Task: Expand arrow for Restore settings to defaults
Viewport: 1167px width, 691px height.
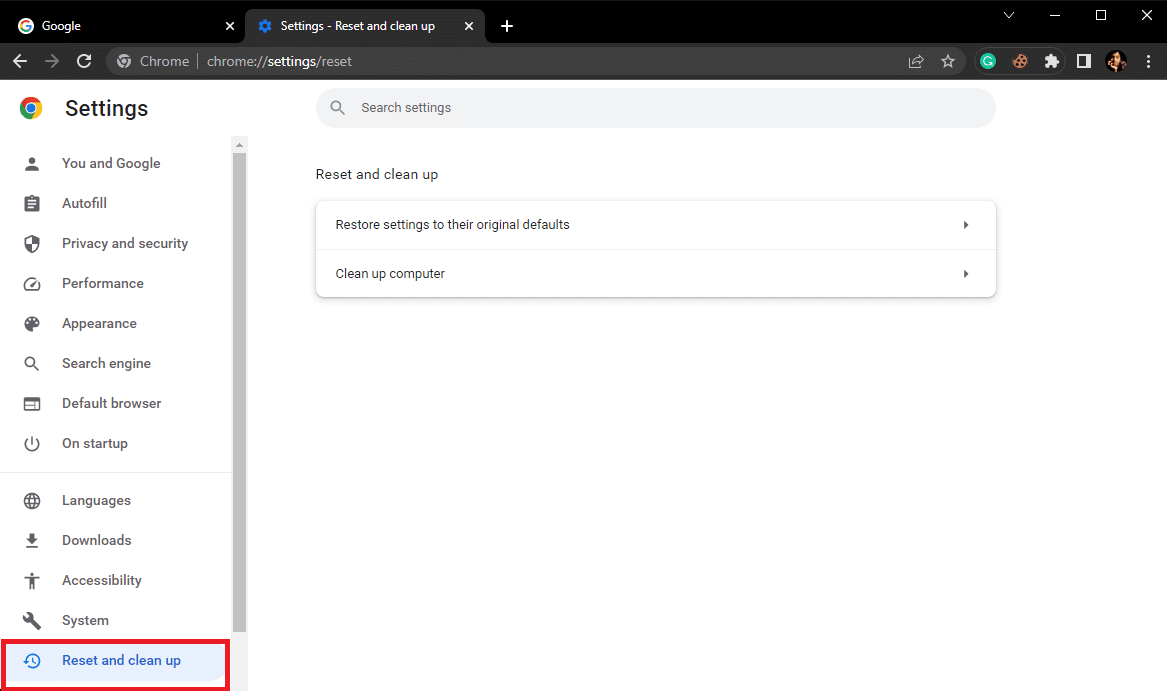Action: coord(965,225)
